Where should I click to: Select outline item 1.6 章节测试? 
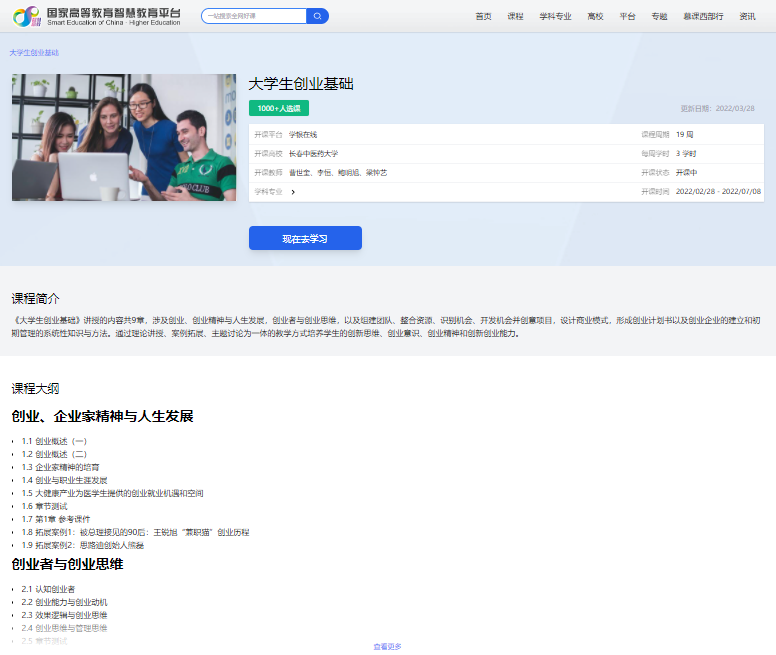point(45,506)
